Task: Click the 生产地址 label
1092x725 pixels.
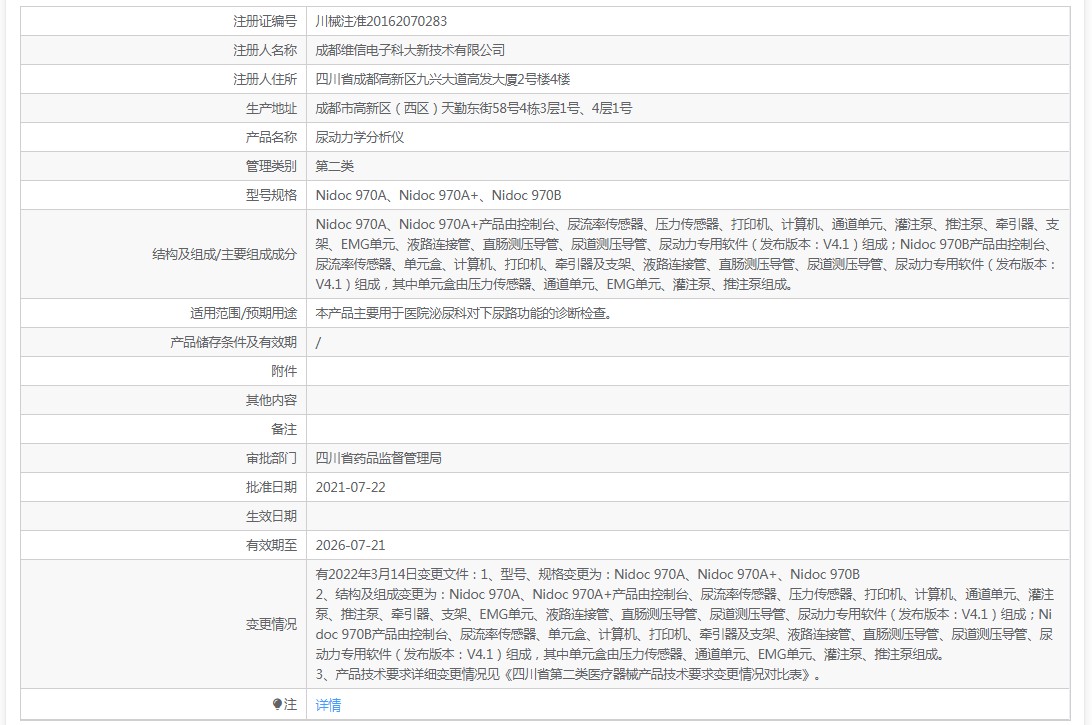Action: (271, 109)
